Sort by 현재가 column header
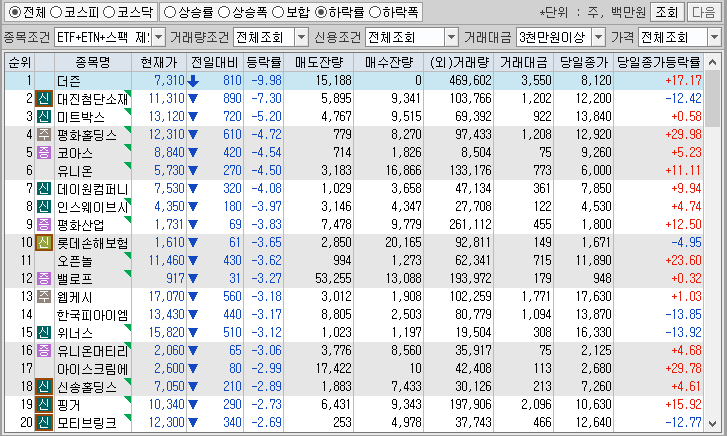Viewport: 727px width, 436px height. tap(159, 63)
